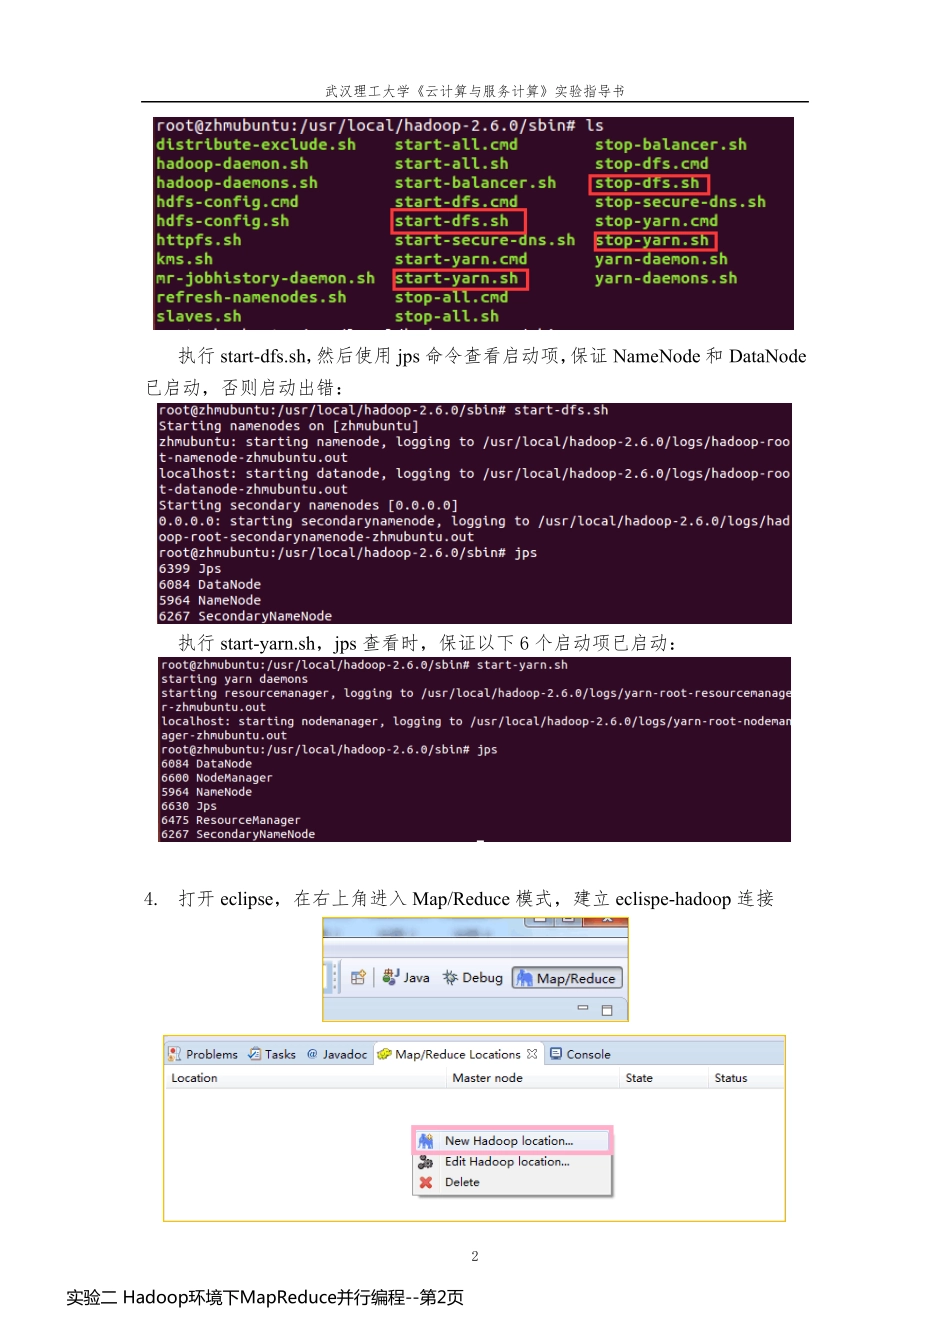Click the page number 2 at bottom
Viewport: 950px width, 1344px height.
click(x=475, y=1256)
